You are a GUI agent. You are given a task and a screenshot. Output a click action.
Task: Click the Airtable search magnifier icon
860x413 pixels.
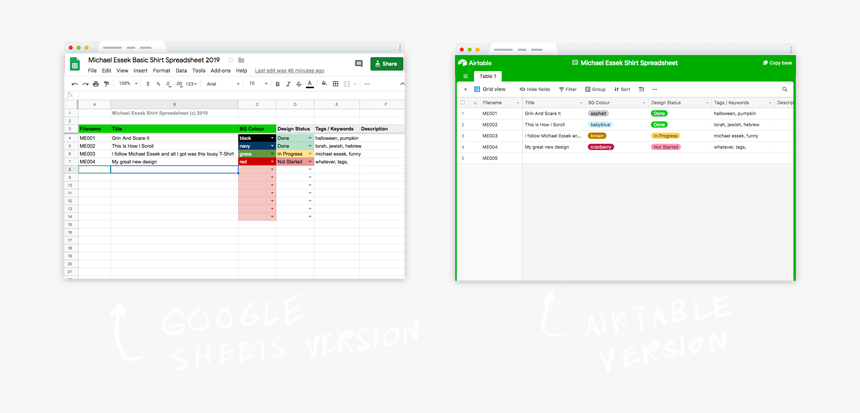click(x=785, y=89)
